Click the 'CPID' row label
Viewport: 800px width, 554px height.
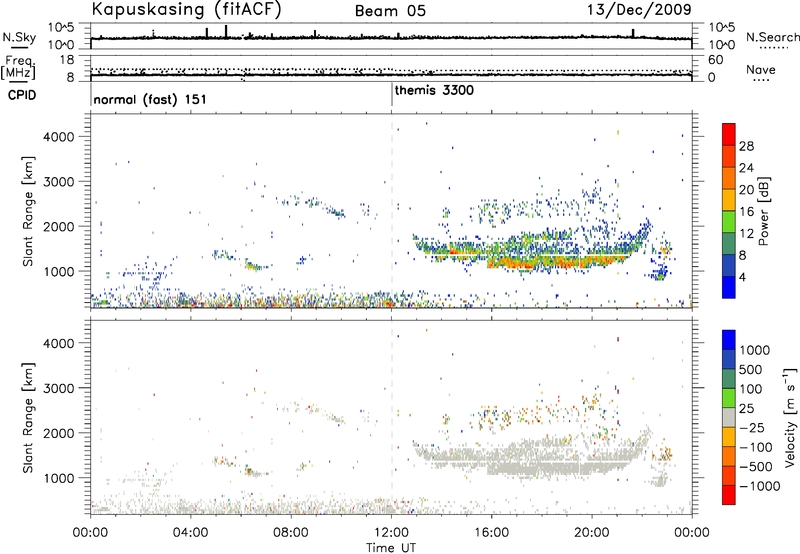22,95
